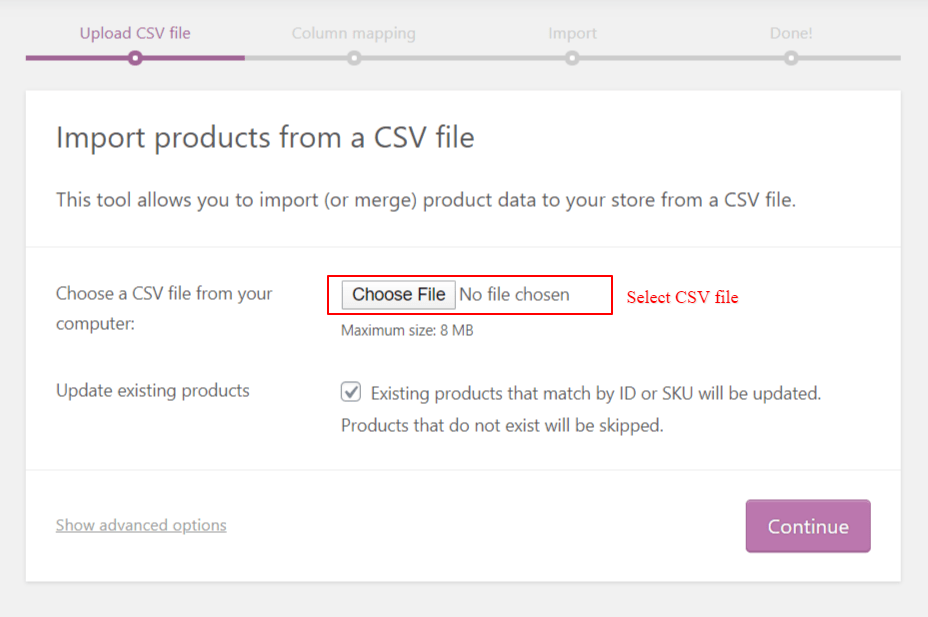Viewport: 928px width, 617px height.
Task: Click the Upload CSV file step circle
Action: (135, 58)
